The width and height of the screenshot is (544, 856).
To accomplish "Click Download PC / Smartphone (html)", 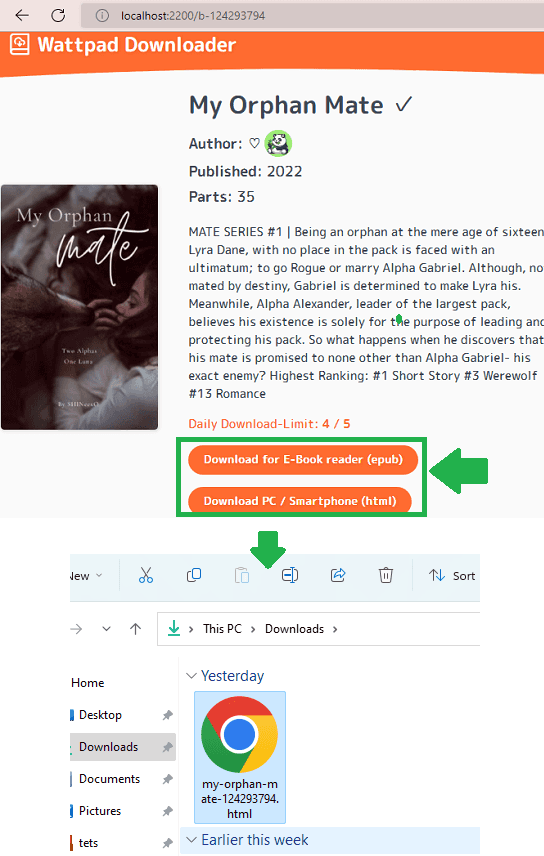I will tap(300, 500).
